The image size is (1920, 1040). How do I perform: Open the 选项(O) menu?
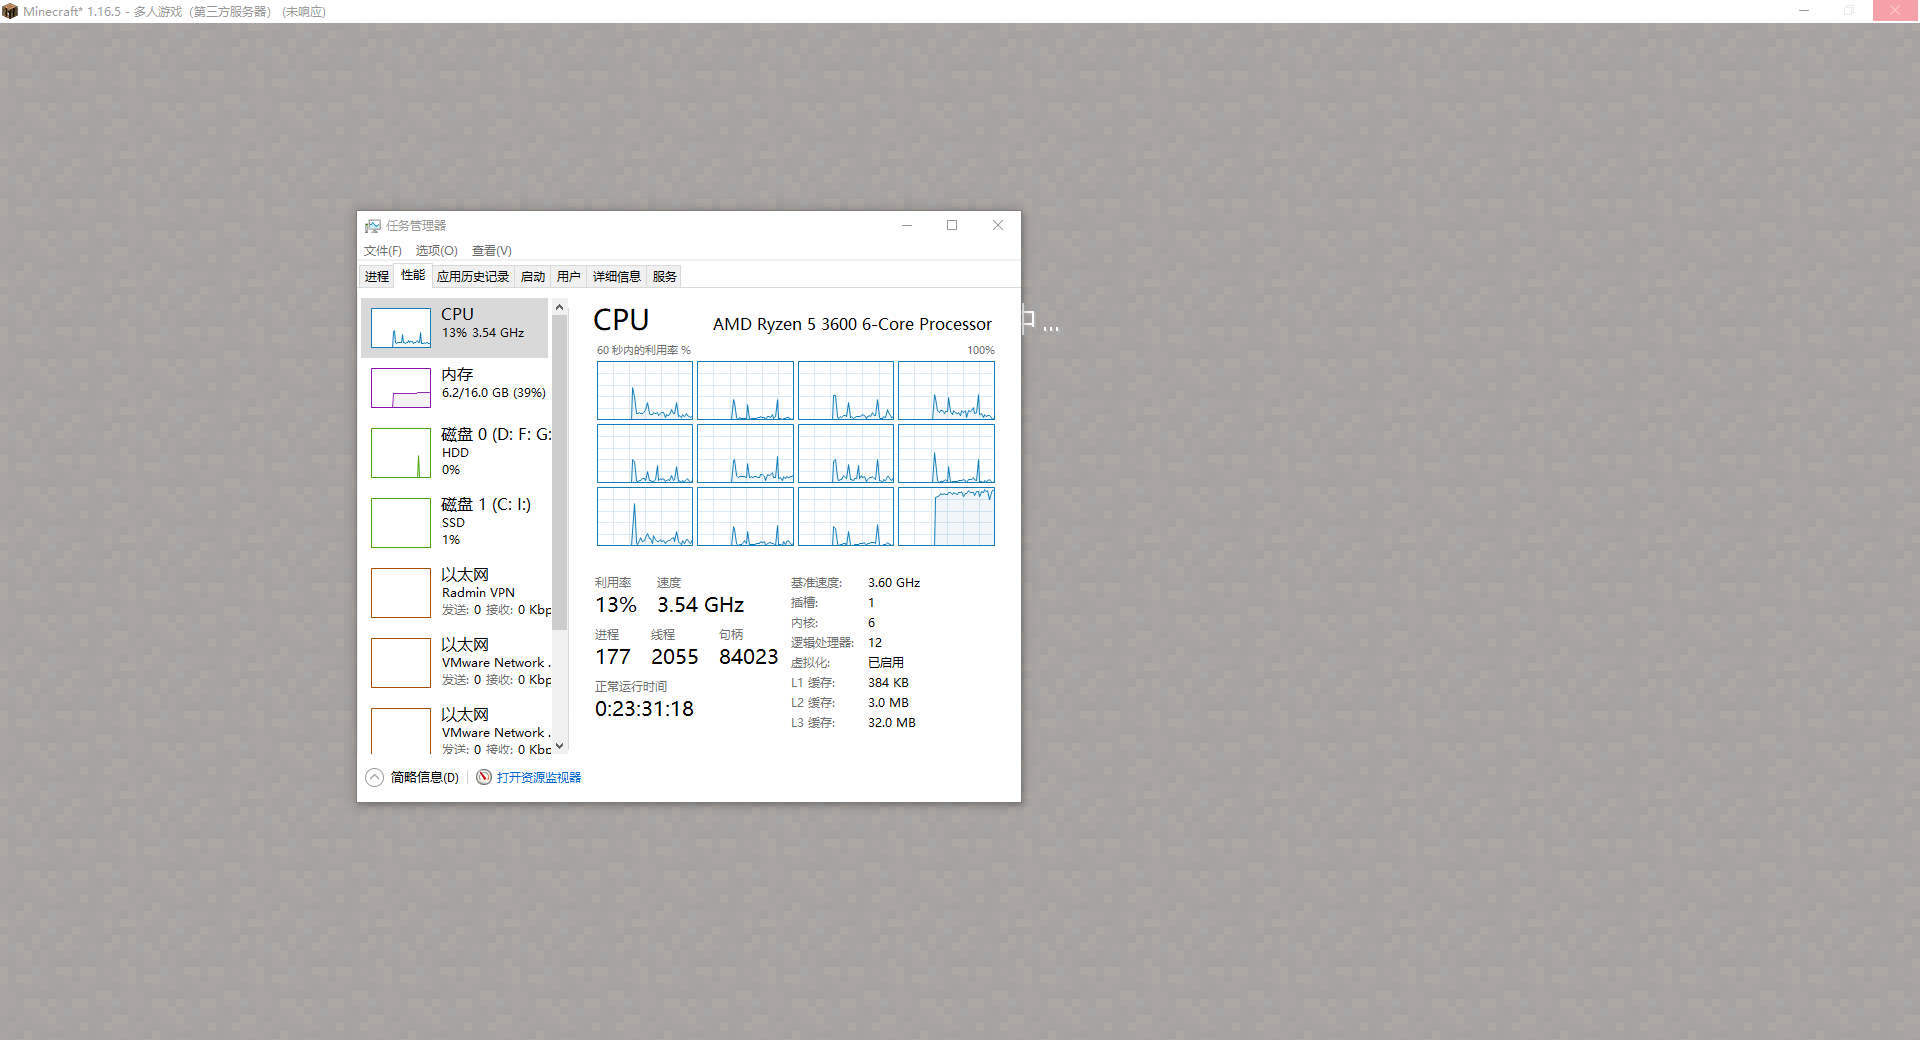[437, 250]
